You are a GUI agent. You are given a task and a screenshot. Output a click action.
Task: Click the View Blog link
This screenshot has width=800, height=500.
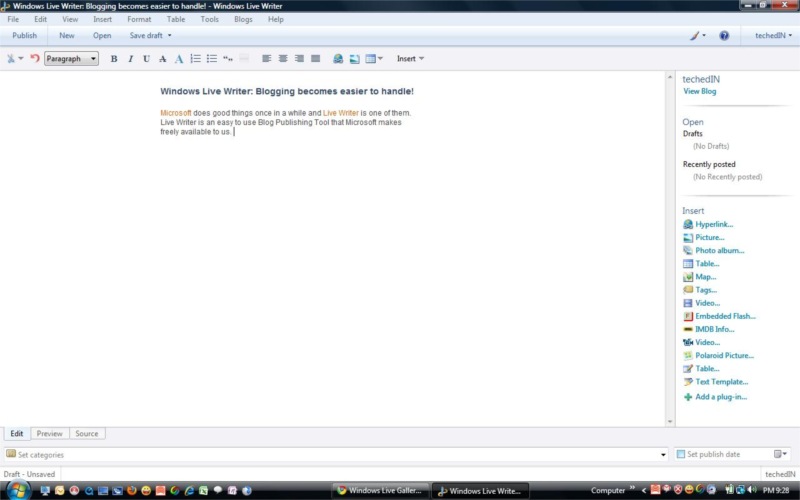click(699, 91)
